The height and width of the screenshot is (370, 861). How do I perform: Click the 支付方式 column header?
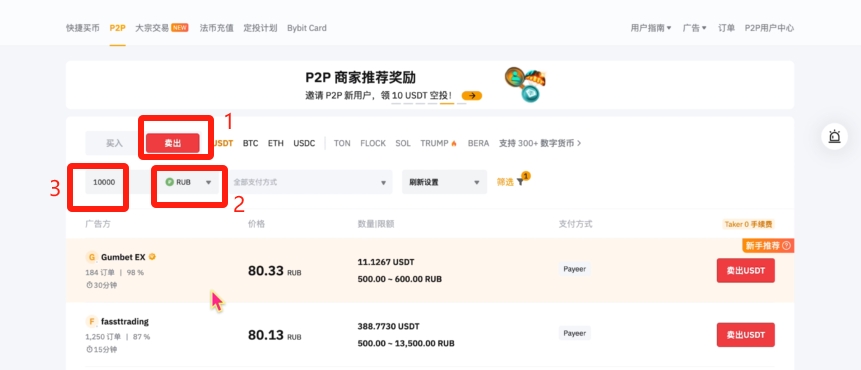pyautogui.click(x=575, y=224)
